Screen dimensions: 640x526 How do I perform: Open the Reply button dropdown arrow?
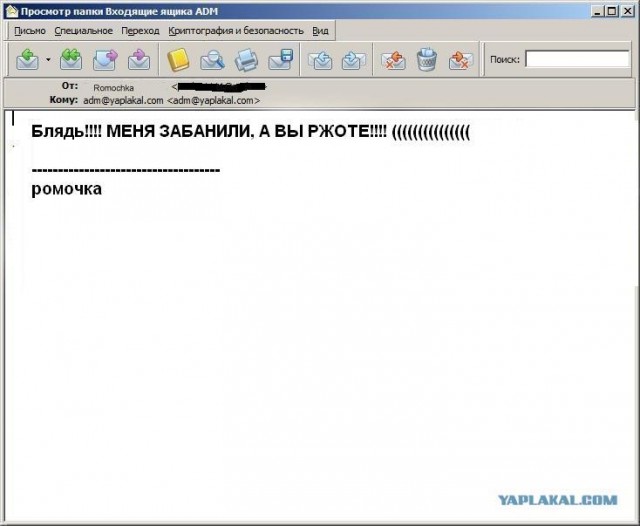point(48,60)
